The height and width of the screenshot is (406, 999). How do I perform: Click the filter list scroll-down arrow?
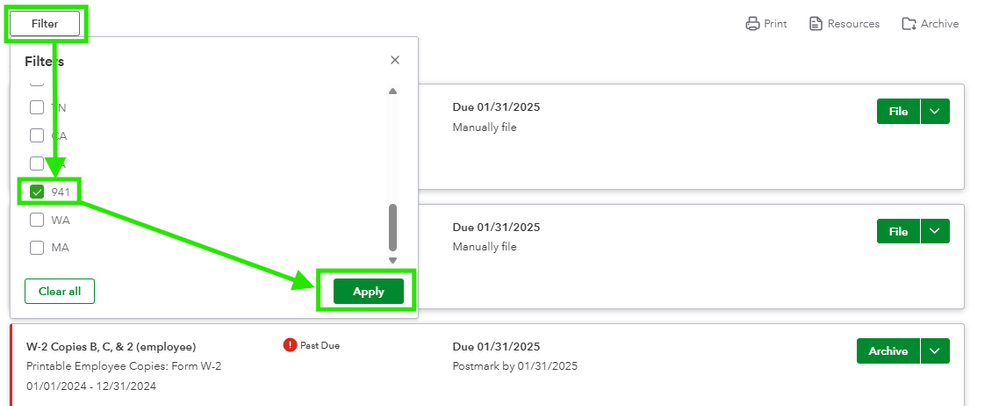click(392, 260)
